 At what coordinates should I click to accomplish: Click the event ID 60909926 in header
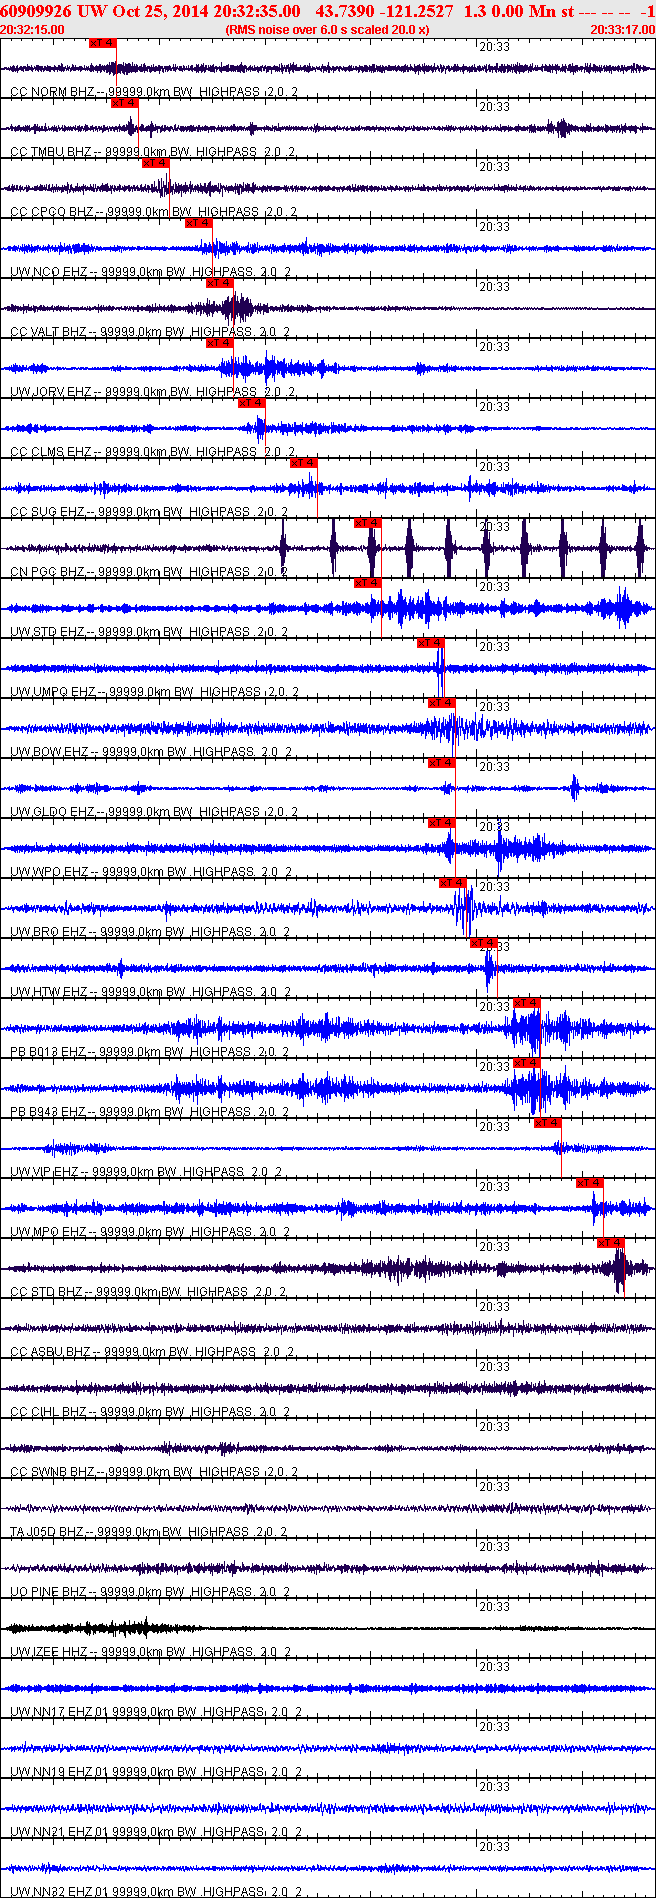tap(35, 11)
